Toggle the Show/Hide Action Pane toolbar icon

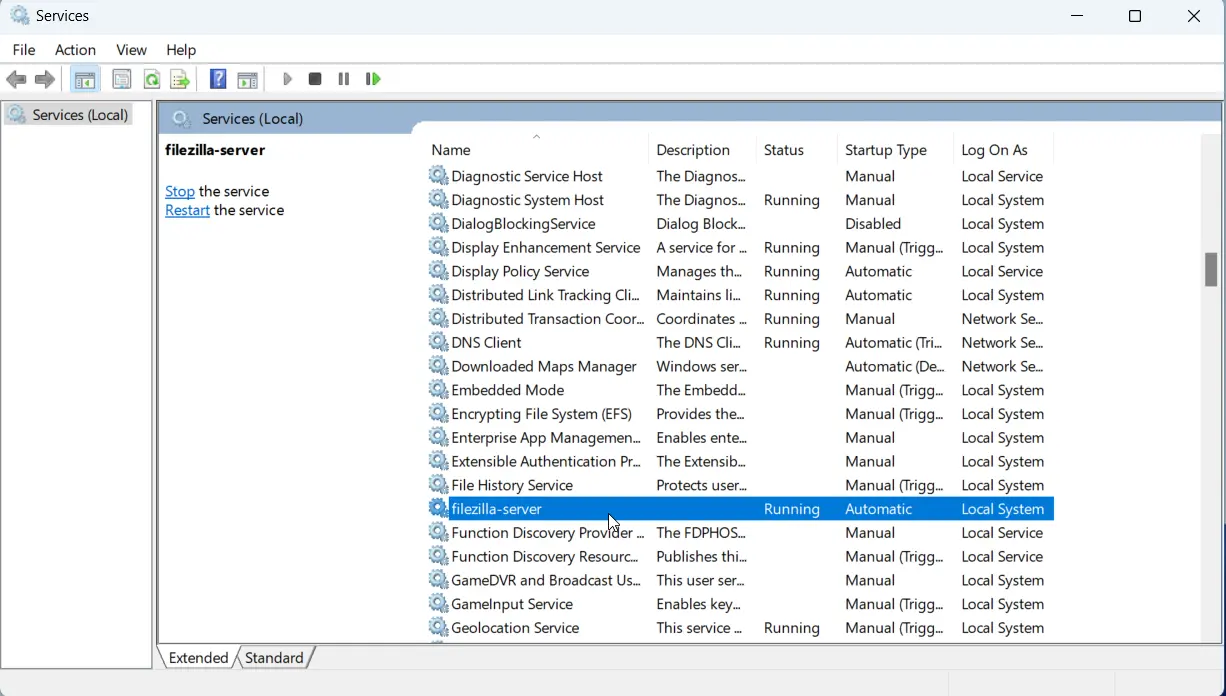pyautogui.click(x=247, y=79)
